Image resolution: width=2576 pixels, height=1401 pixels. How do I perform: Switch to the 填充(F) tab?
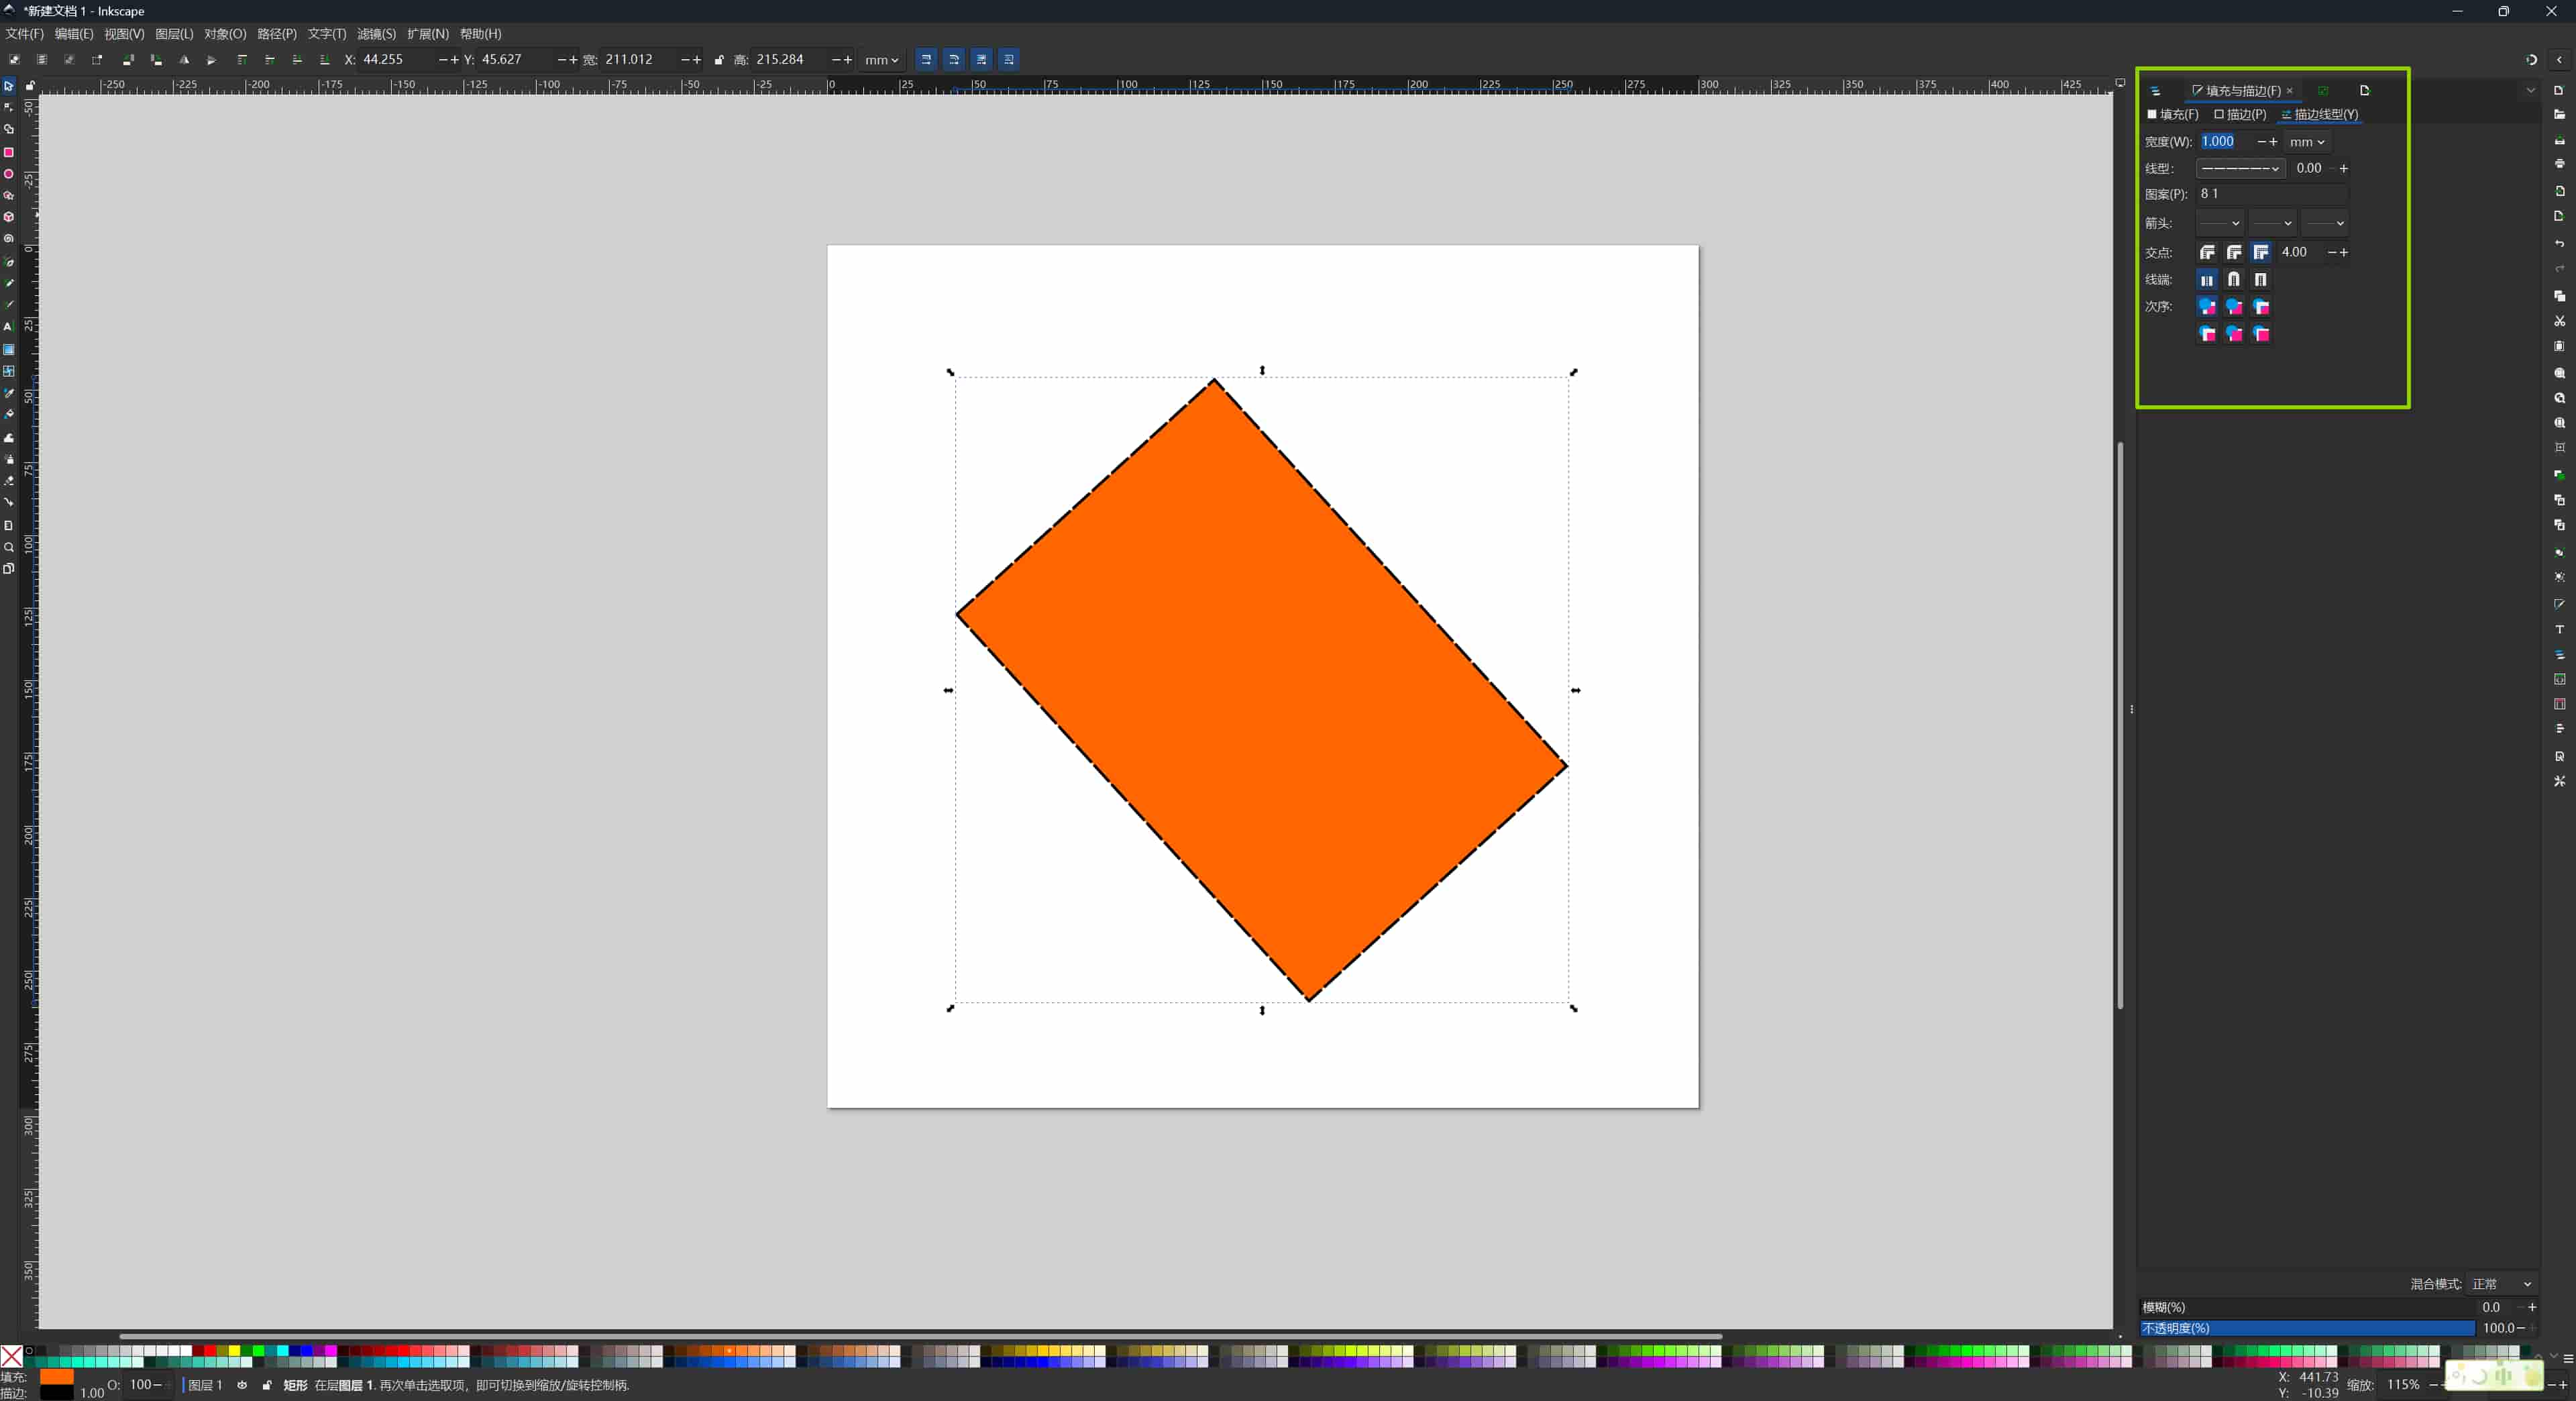tap(2173, 115)
